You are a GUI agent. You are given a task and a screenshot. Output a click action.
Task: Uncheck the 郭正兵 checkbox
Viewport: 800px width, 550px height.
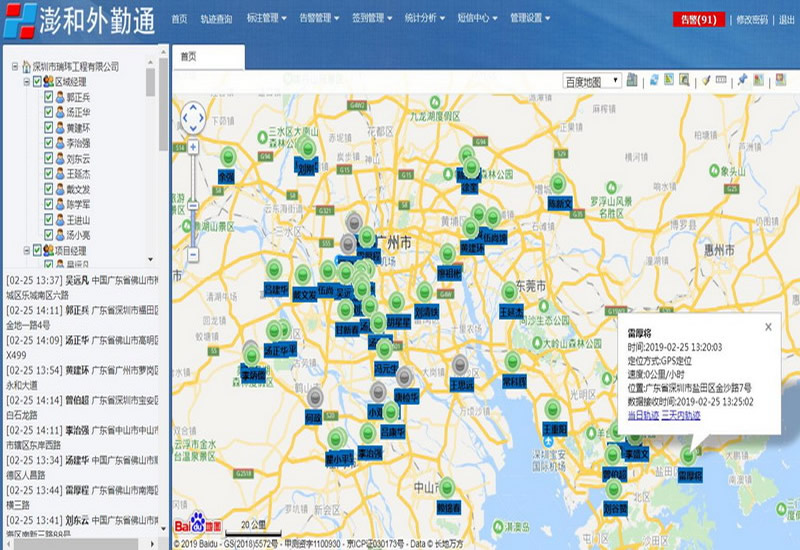click(48, 96)
